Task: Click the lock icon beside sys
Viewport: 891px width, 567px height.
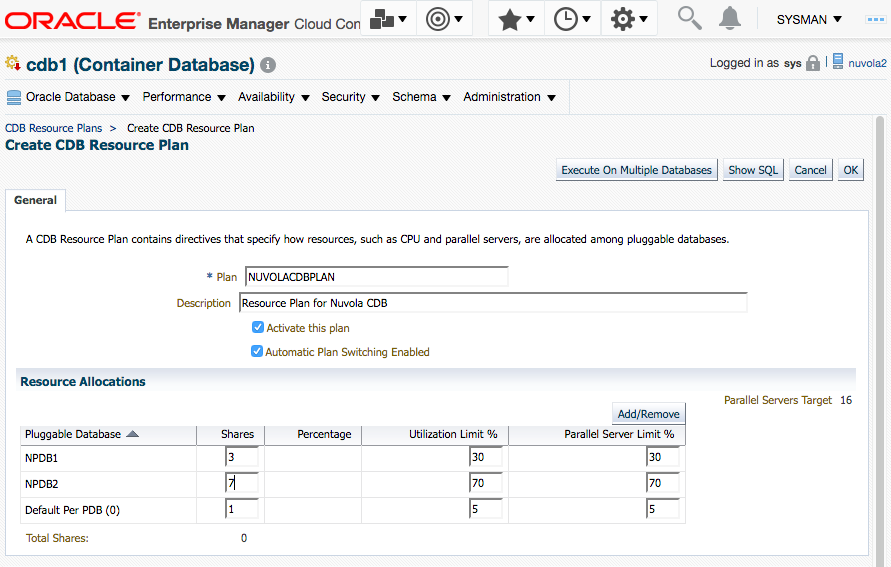Action: coord(813,63)
